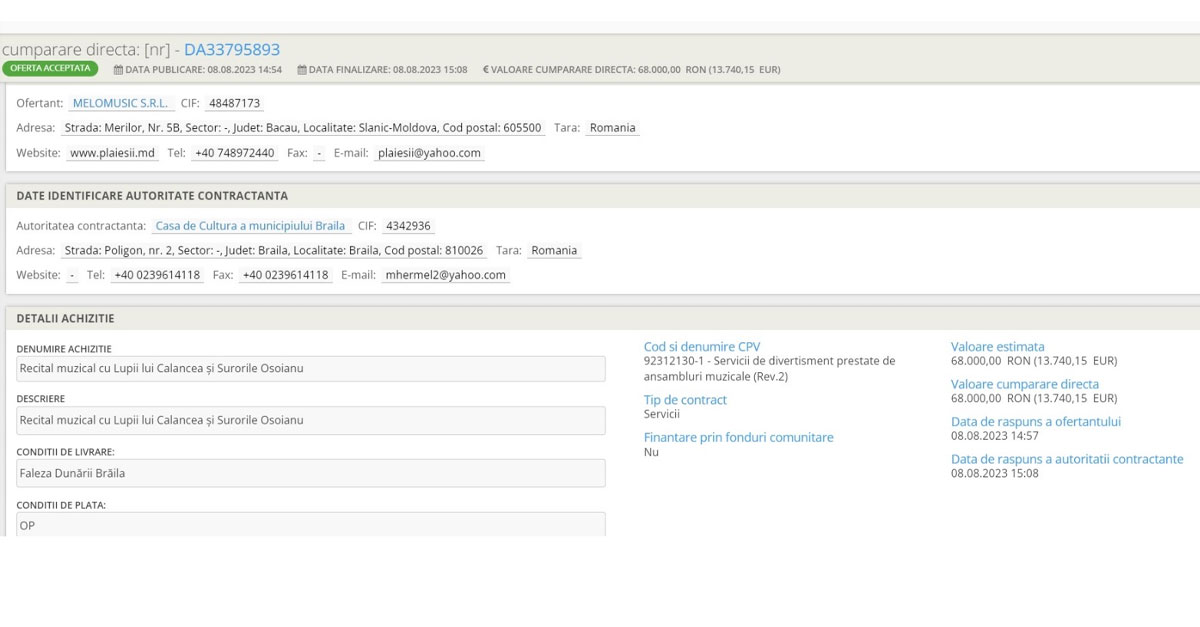Screen dimensions: 1200x627
Task: Click Data de raspuns a ofertantului label
Action: 1036,422
